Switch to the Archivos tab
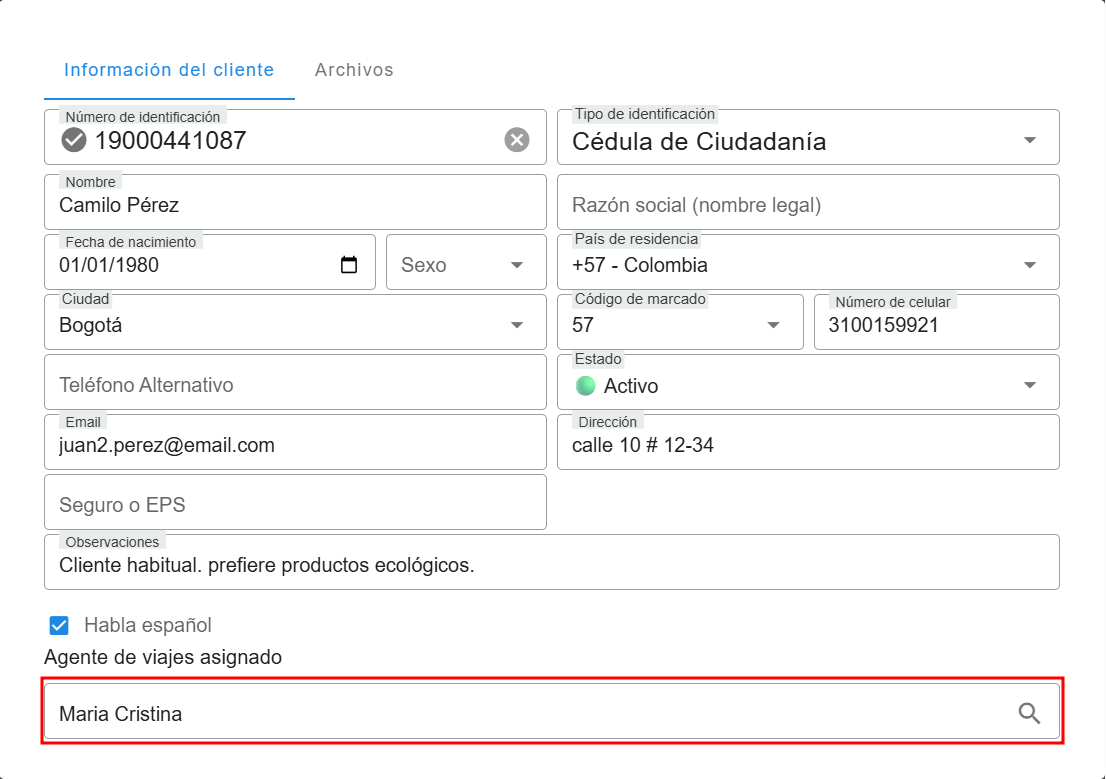 (x=354, y=70)
